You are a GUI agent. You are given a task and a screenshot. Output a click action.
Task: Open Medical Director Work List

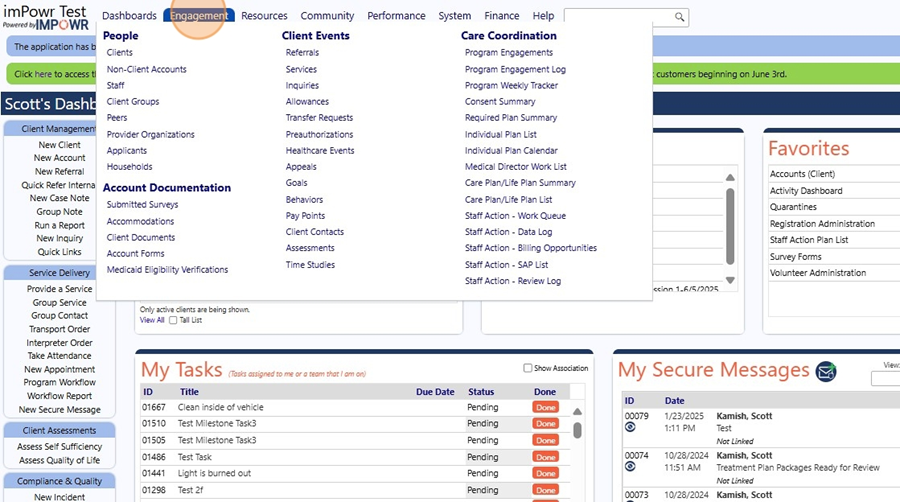tap(515, 166)
